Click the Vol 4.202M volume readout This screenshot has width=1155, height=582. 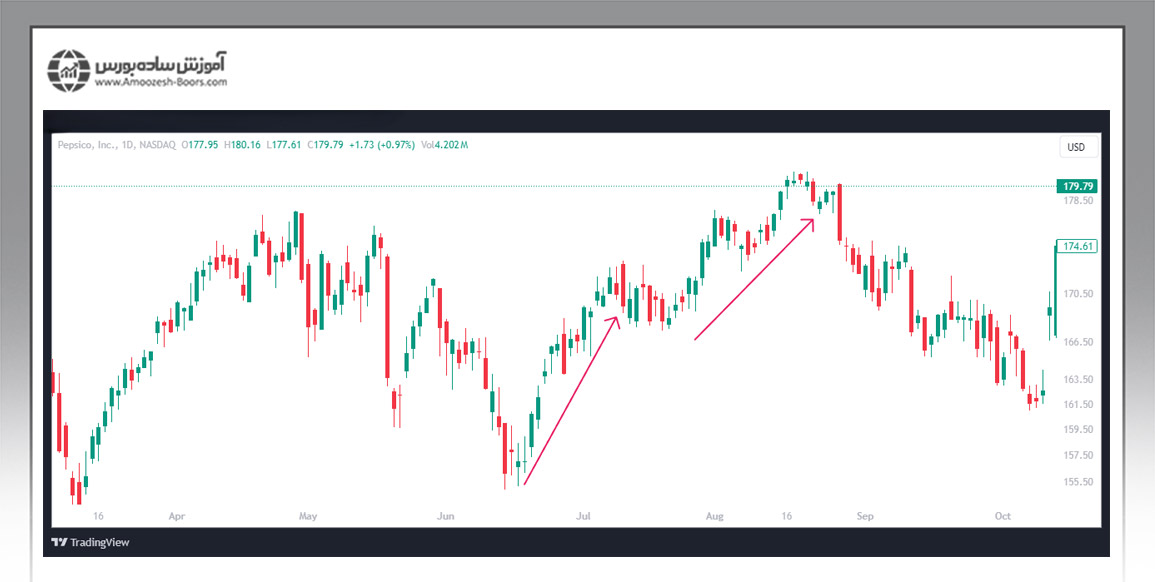444,145
